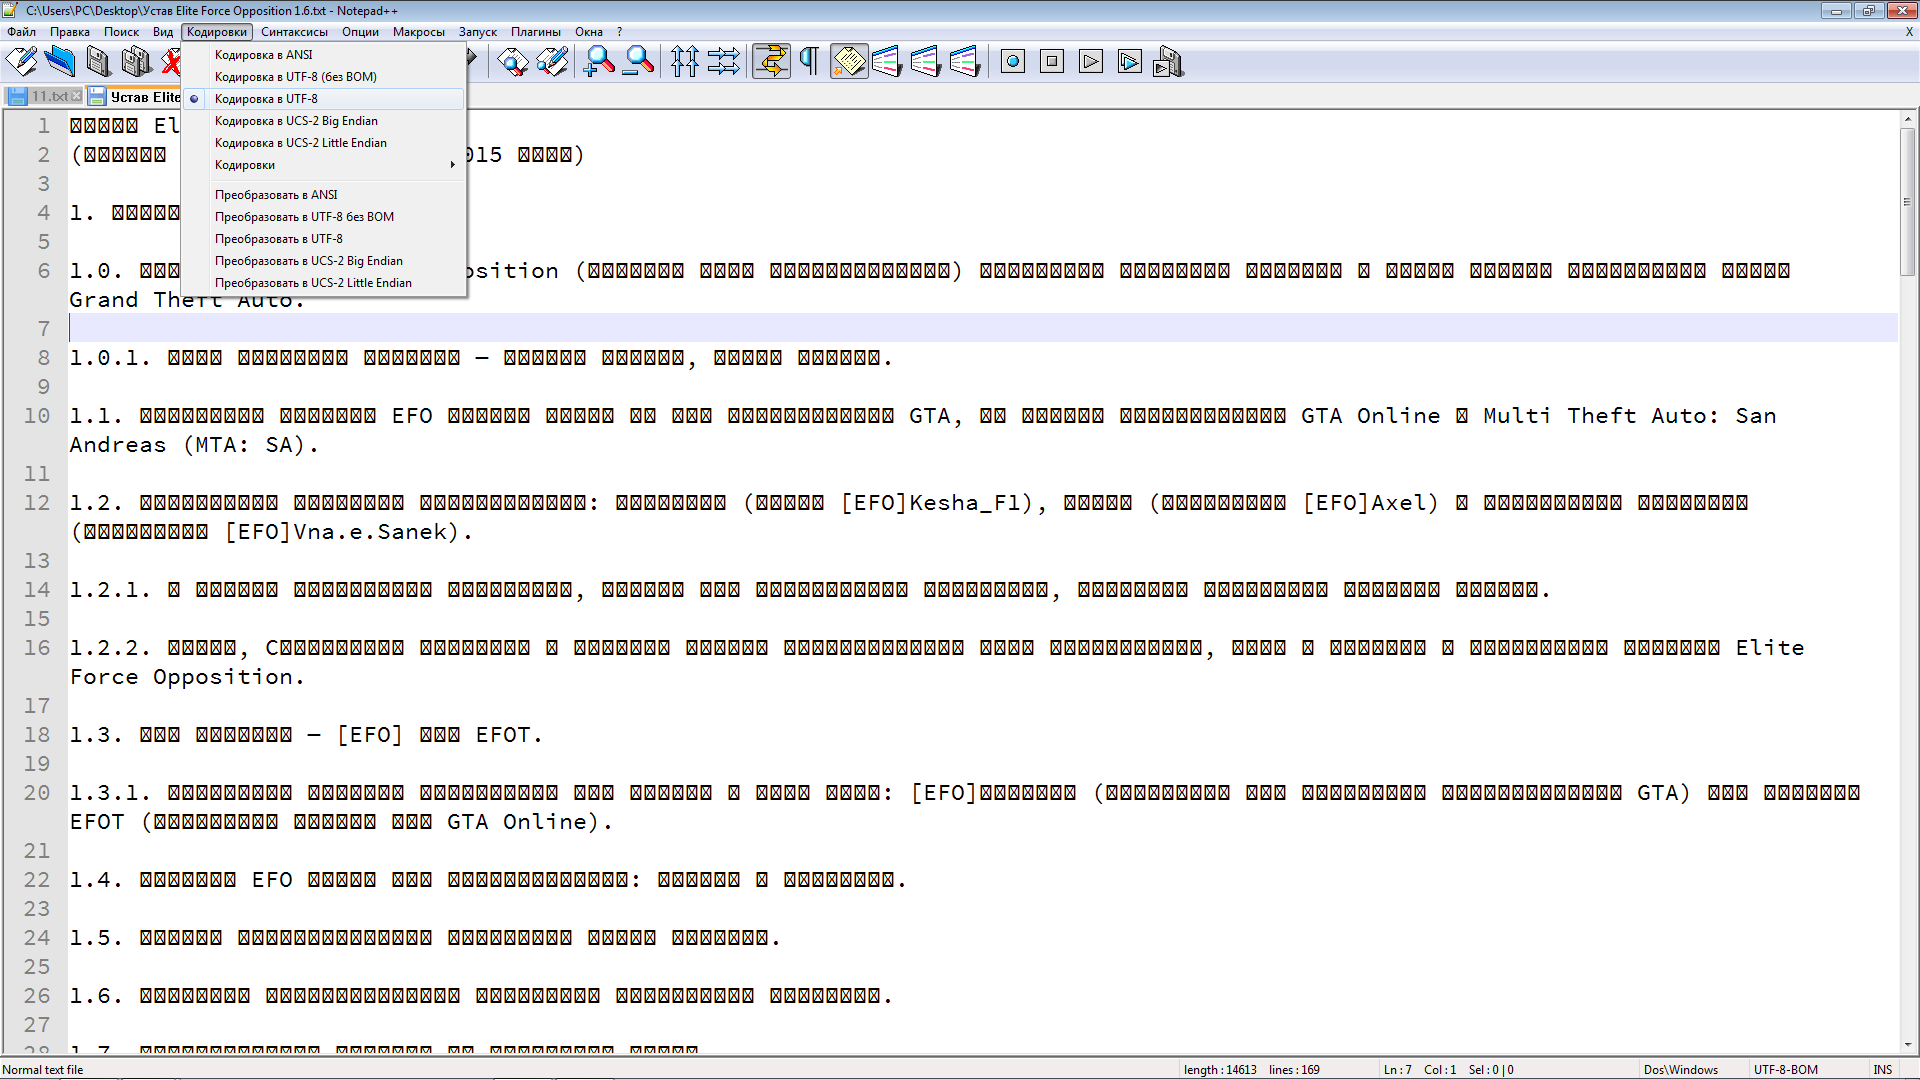Screen dimensions: 1920x1080
Task: Click the Save file floppy icon
Action: (x=98, y=62)
